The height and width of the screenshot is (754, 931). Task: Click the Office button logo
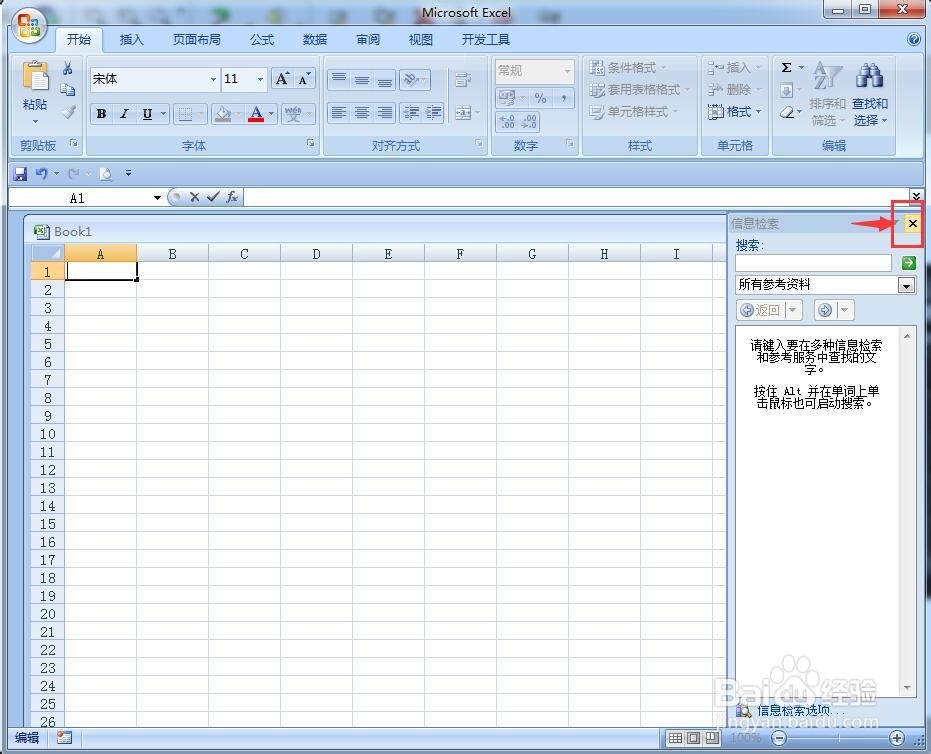click(29, 26)
